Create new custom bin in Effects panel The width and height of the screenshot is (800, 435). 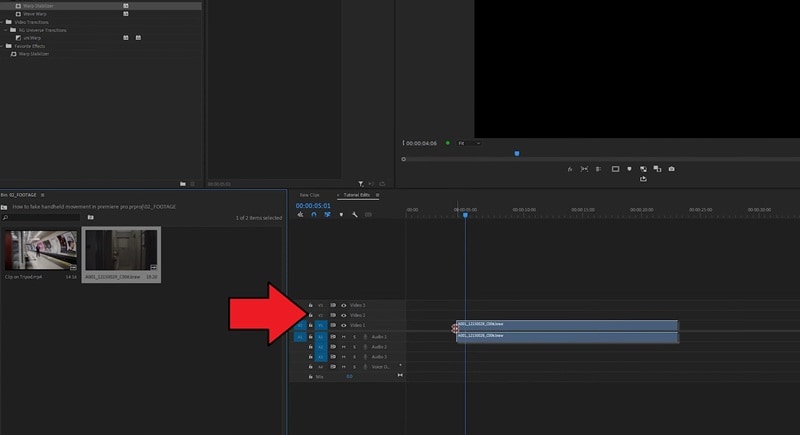point(183,184)
